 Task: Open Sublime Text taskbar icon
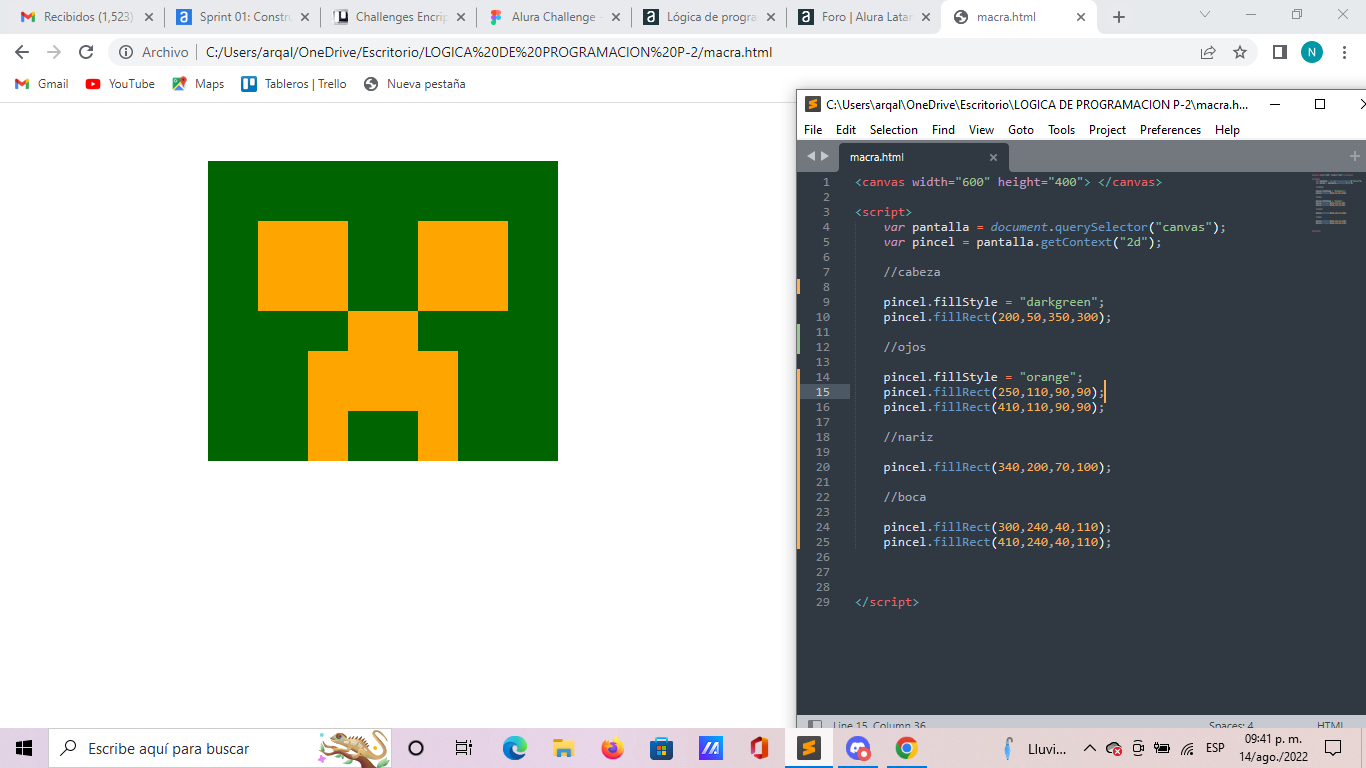808,748
